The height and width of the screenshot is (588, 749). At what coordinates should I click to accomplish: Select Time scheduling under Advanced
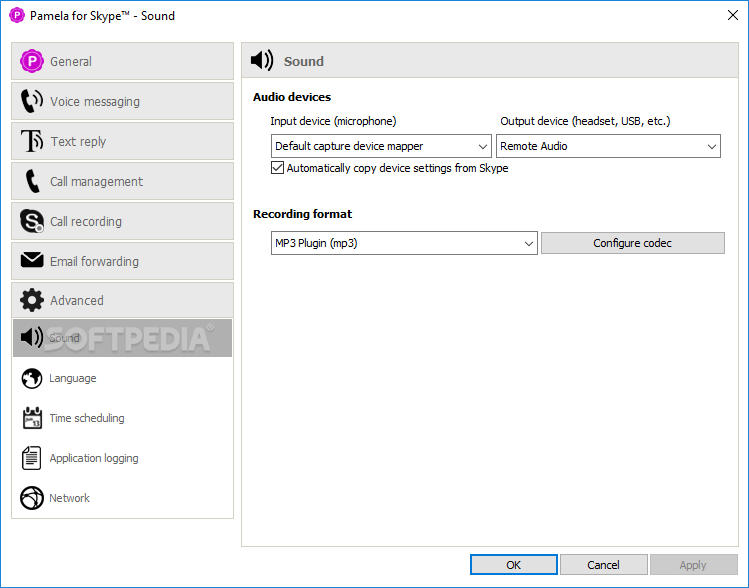pos(122,418)
